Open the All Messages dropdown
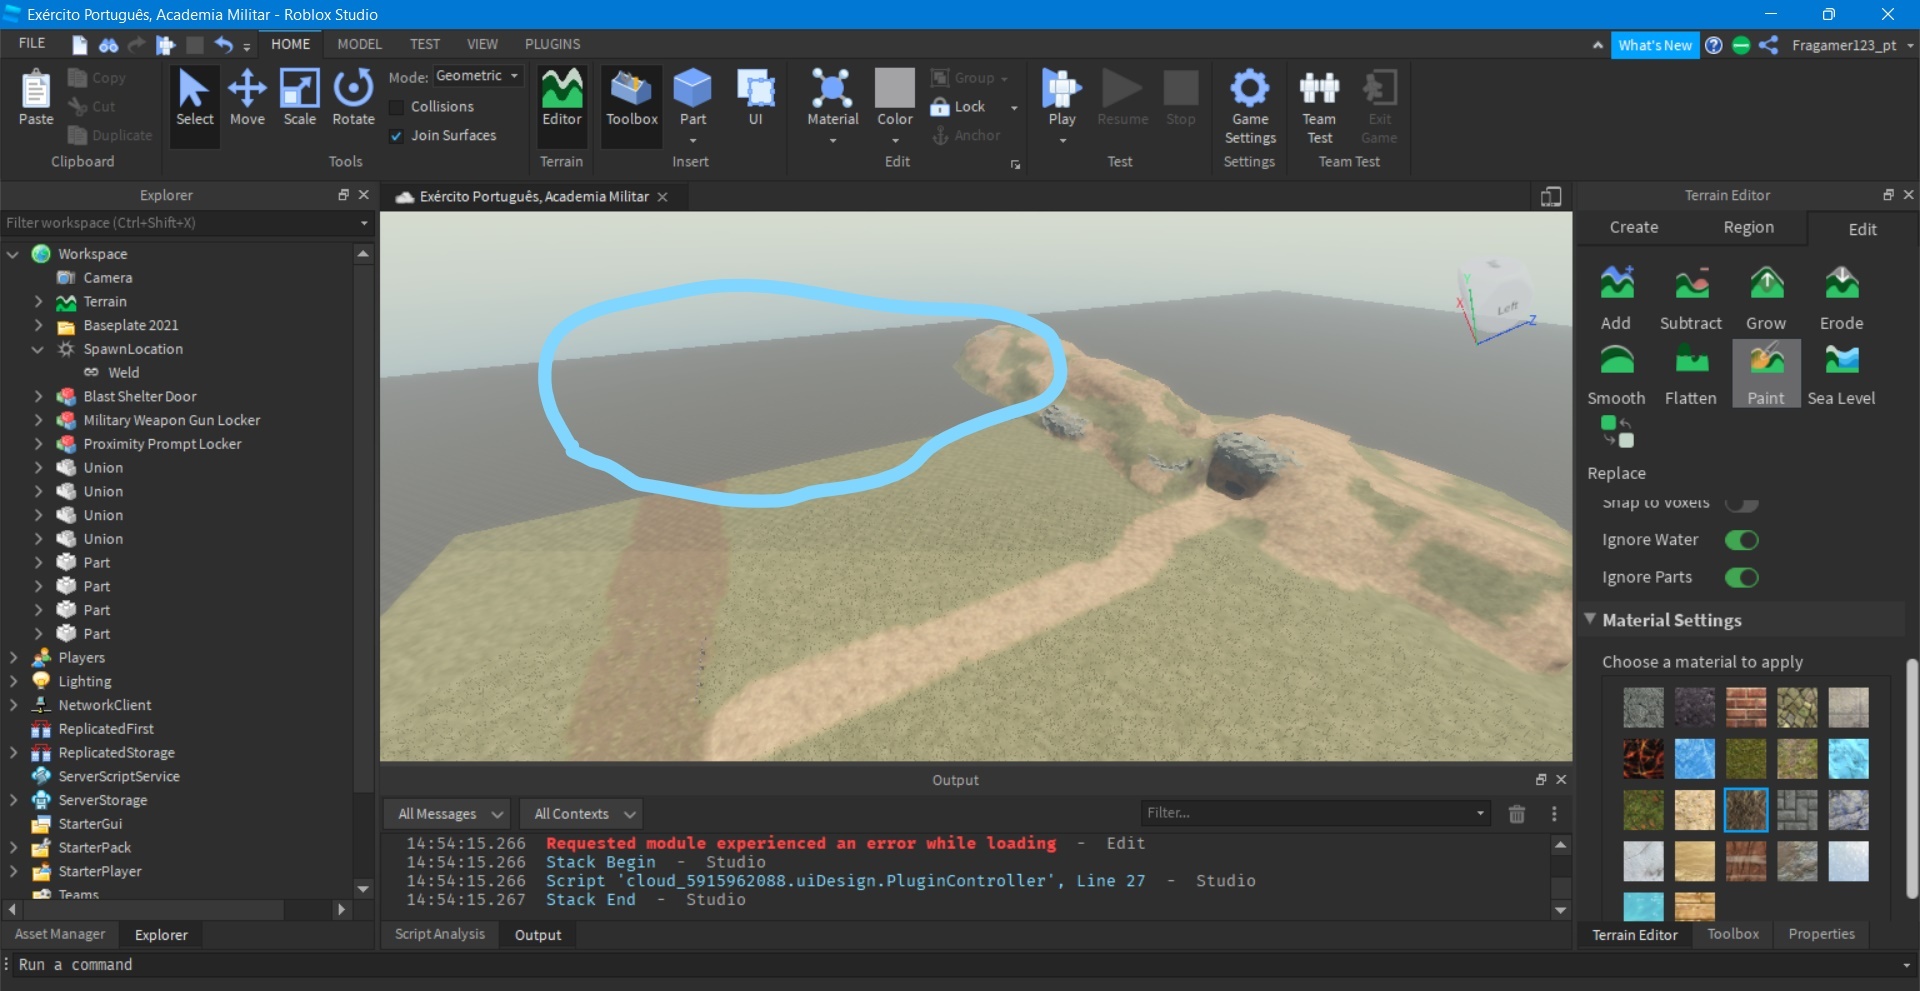Screen dimensions: 1920x991 (448, 814)
